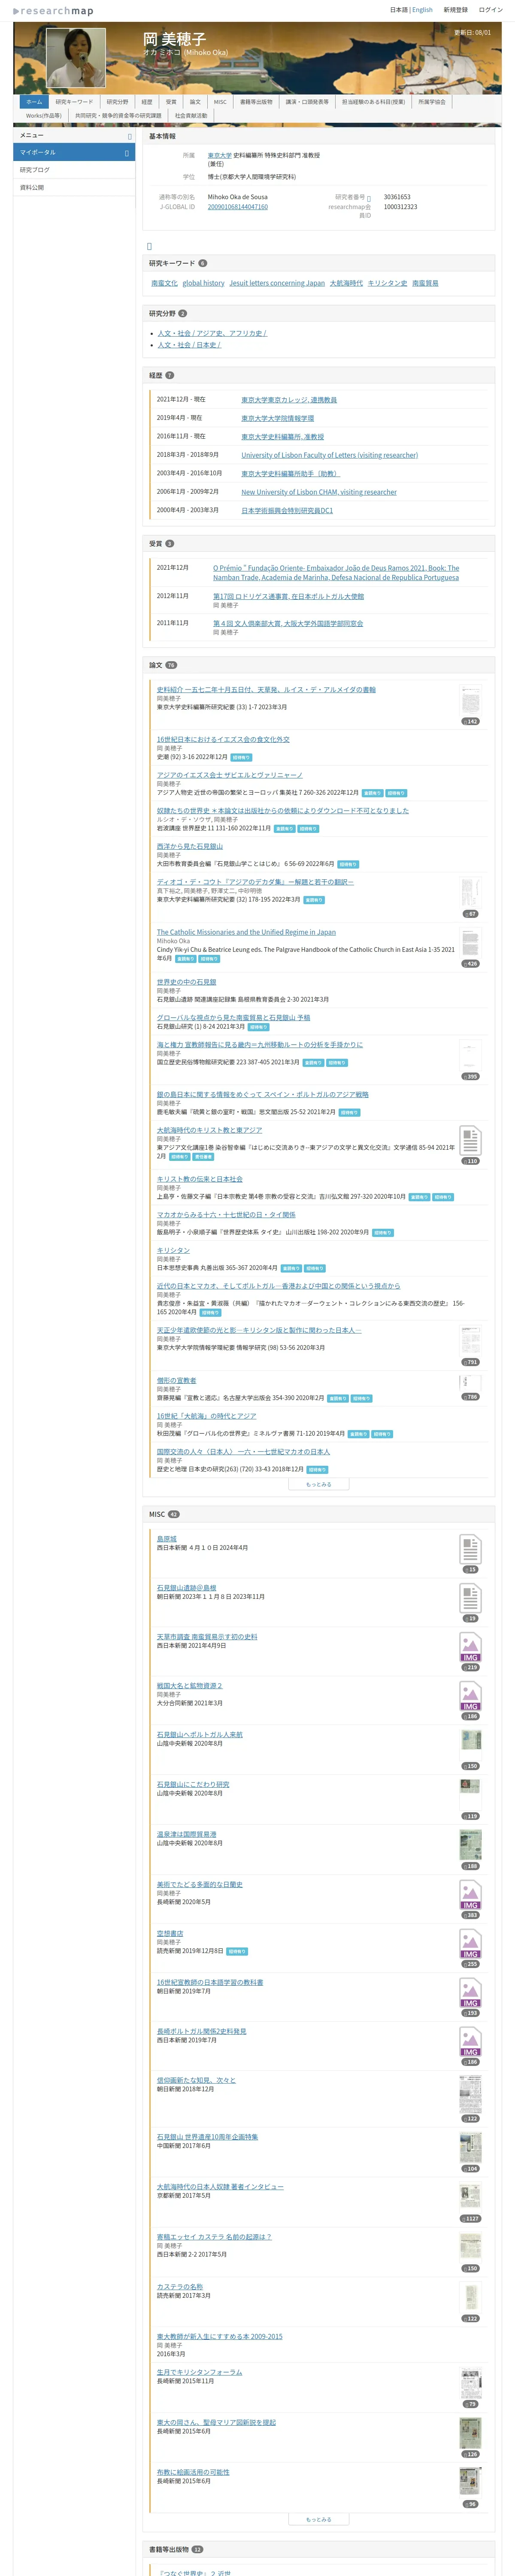Open New University of Lisbon CHAM entry
This screenshot has height=2576, width=515.
(x=318, y=492)
